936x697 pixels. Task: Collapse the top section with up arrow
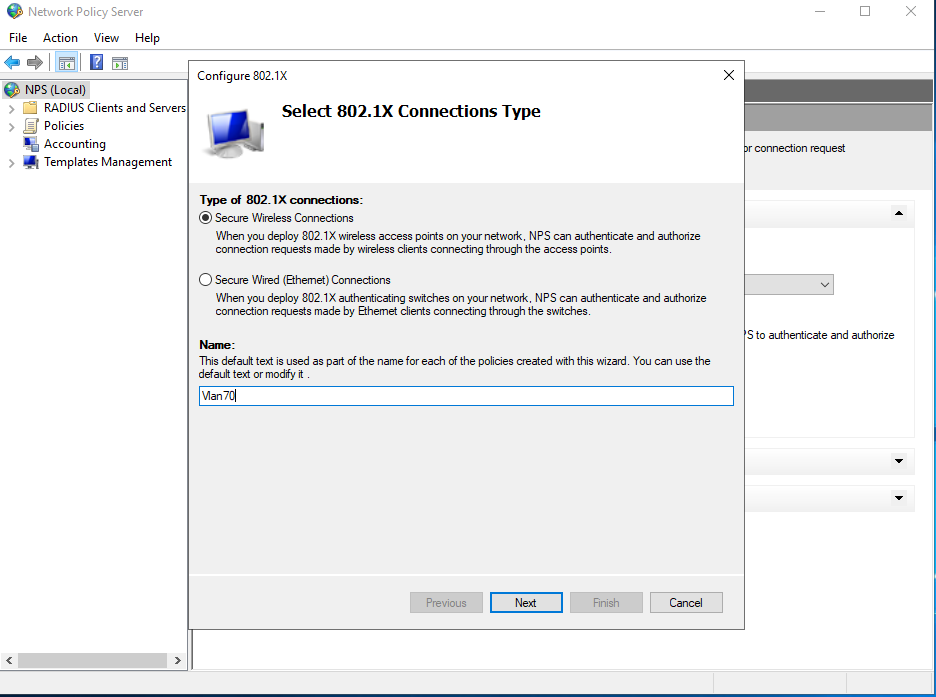pyautogui.click(x=899, y=213)
